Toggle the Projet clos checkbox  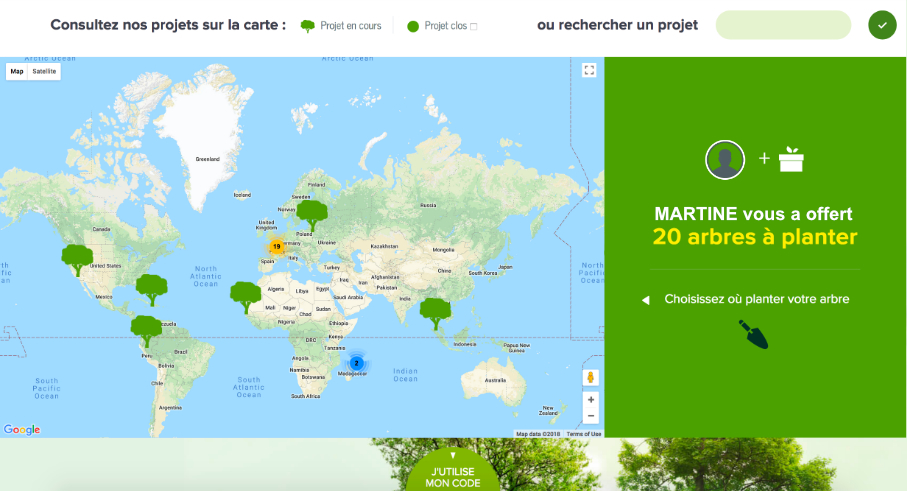point(473,27)
